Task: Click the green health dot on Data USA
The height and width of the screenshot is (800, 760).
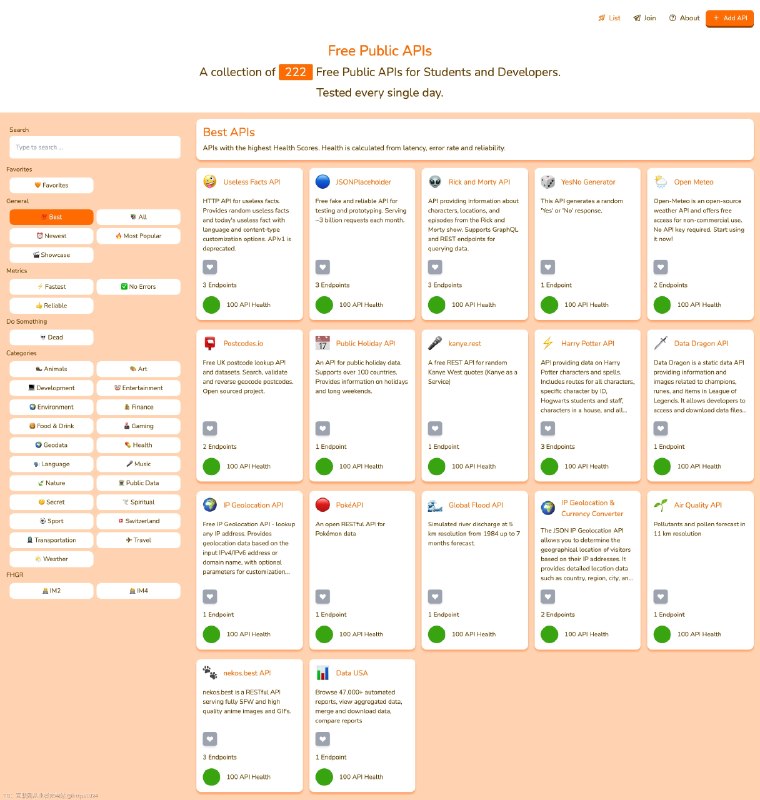Action: tap(324, 777)
